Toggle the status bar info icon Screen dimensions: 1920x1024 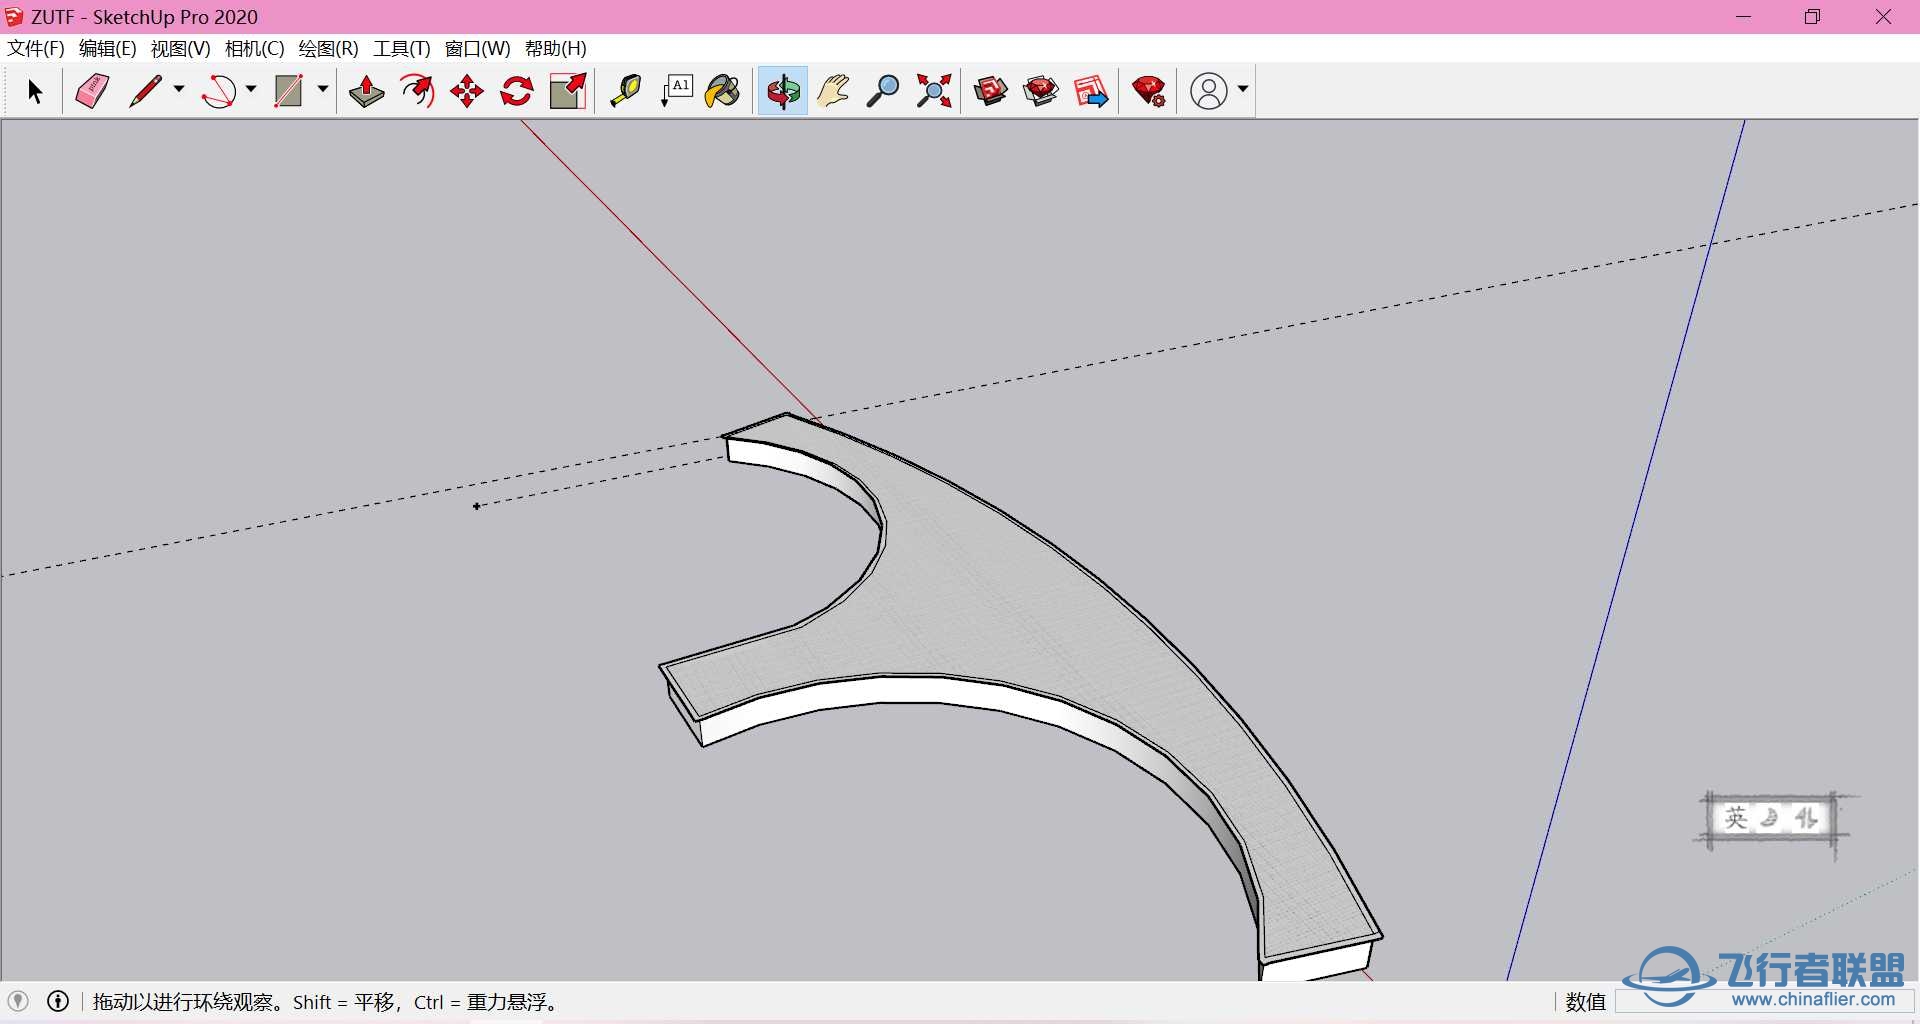58,1001
